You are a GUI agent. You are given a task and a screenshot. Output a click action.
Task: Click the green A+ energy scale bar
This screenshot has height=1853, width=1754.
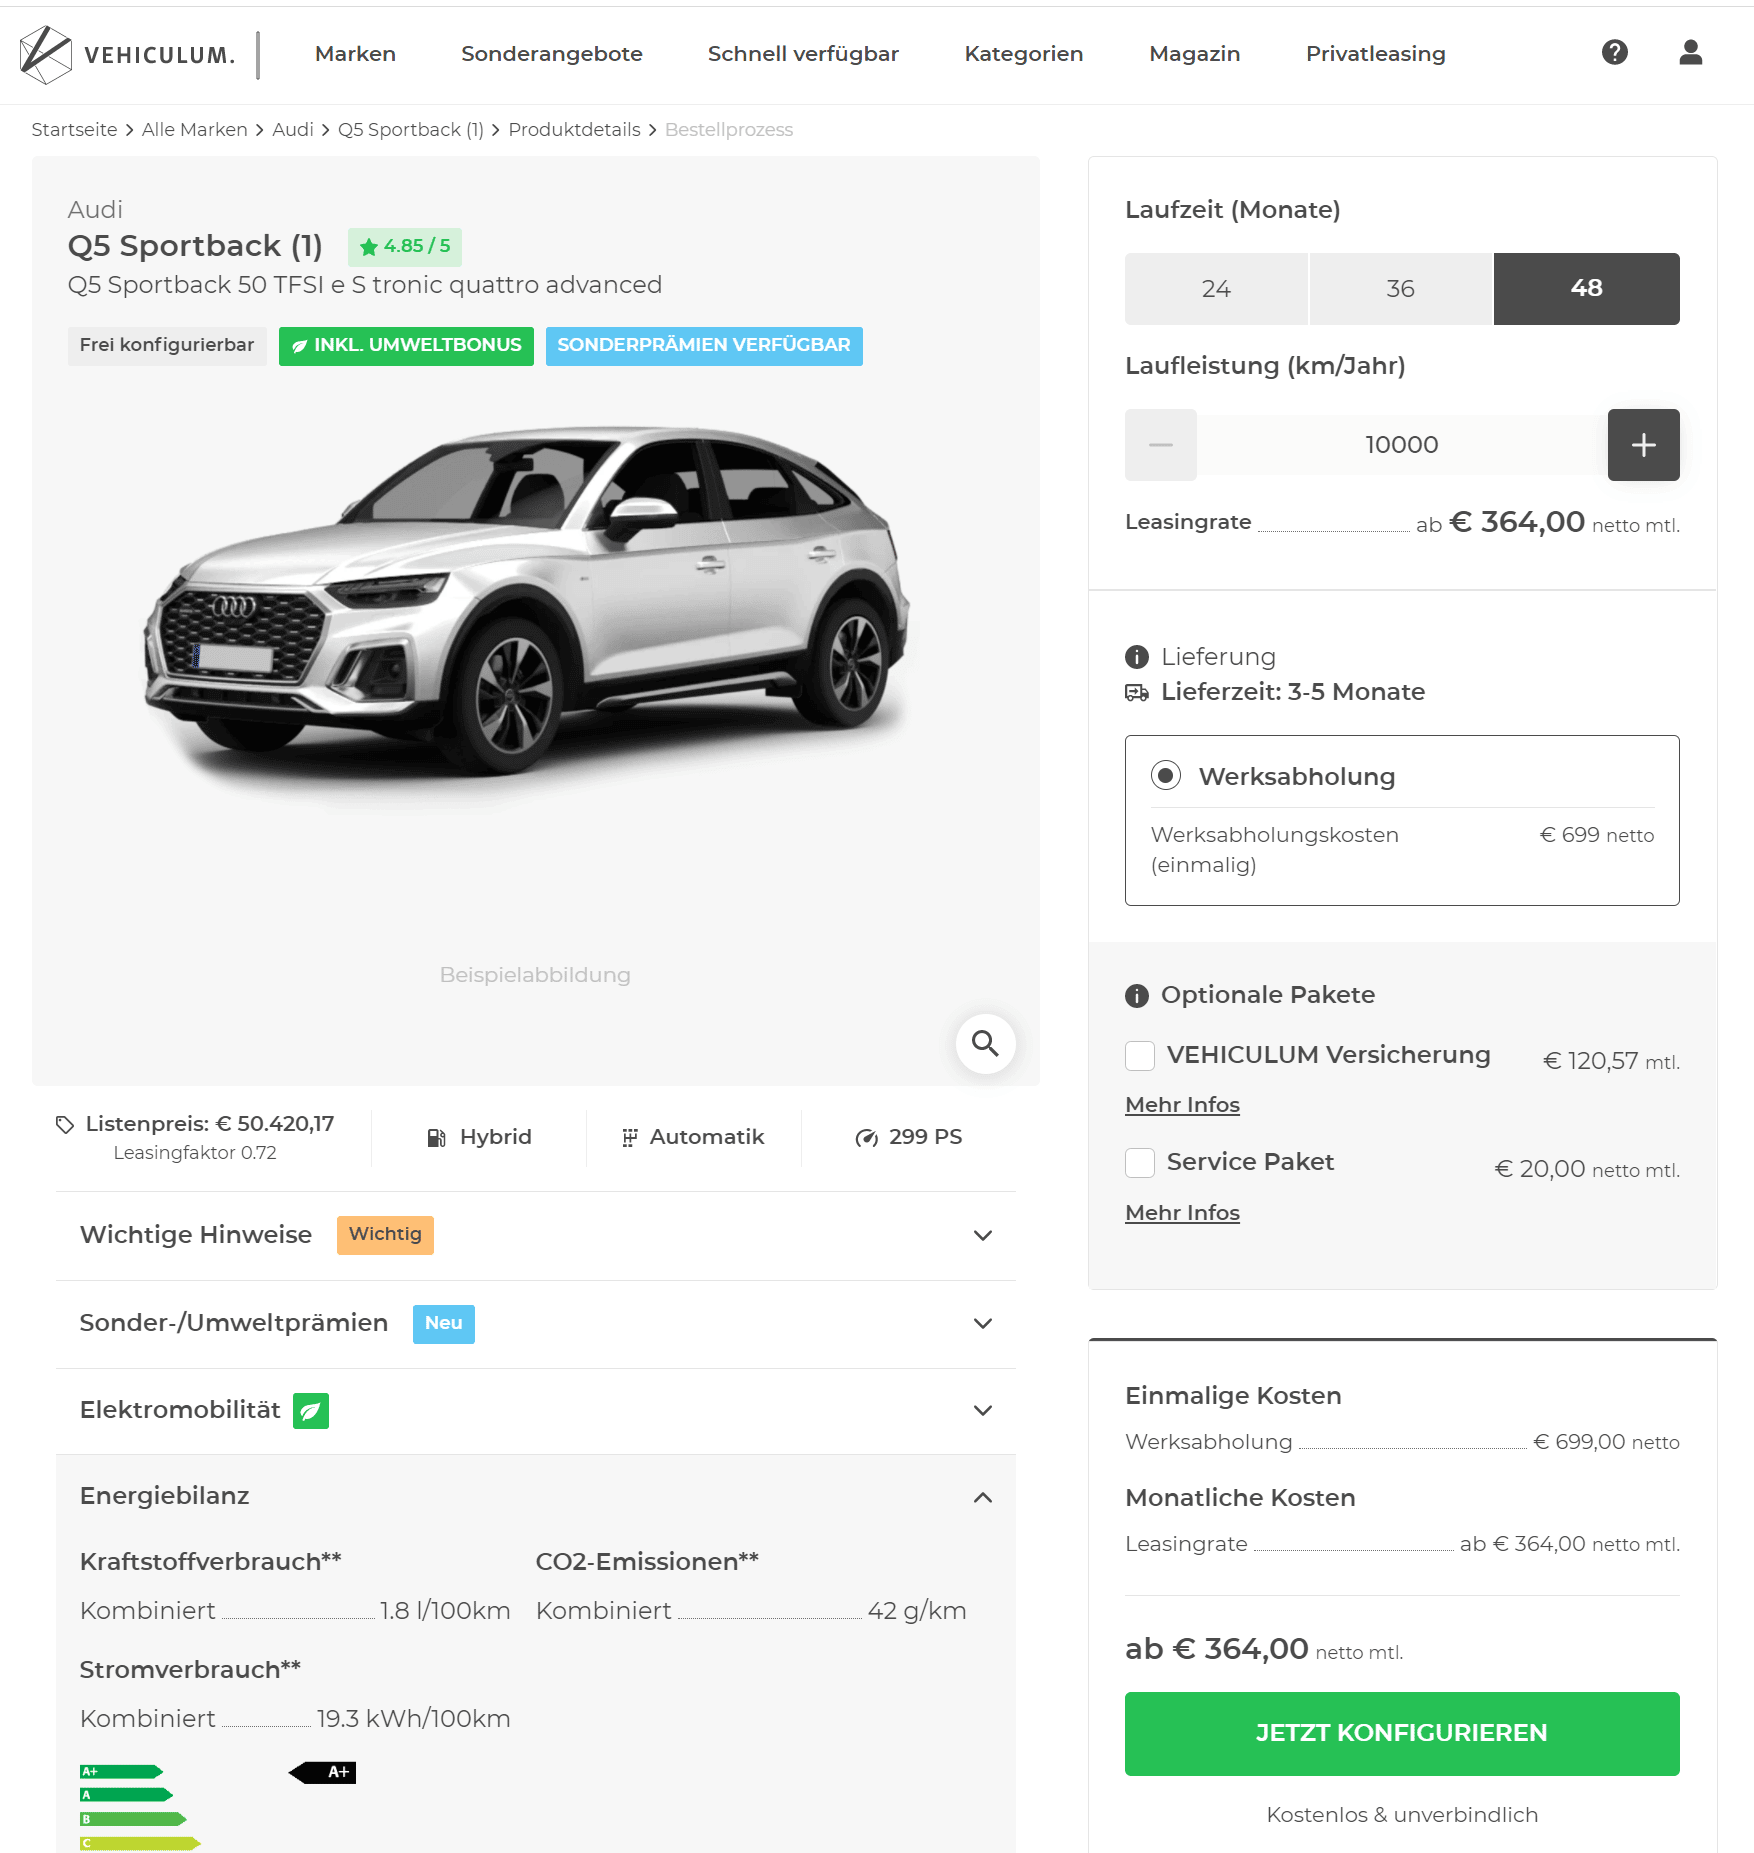tap(121, 1772)
